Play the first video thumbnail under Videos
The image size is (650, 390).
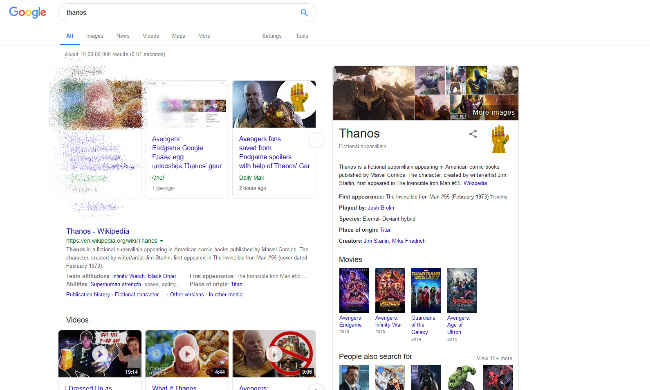(99, 354)
